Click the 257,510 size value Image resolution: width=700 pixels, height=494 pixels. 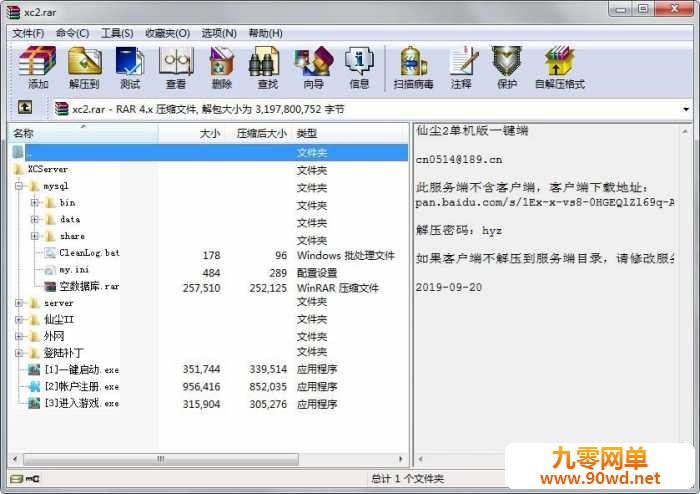[201, 288]
